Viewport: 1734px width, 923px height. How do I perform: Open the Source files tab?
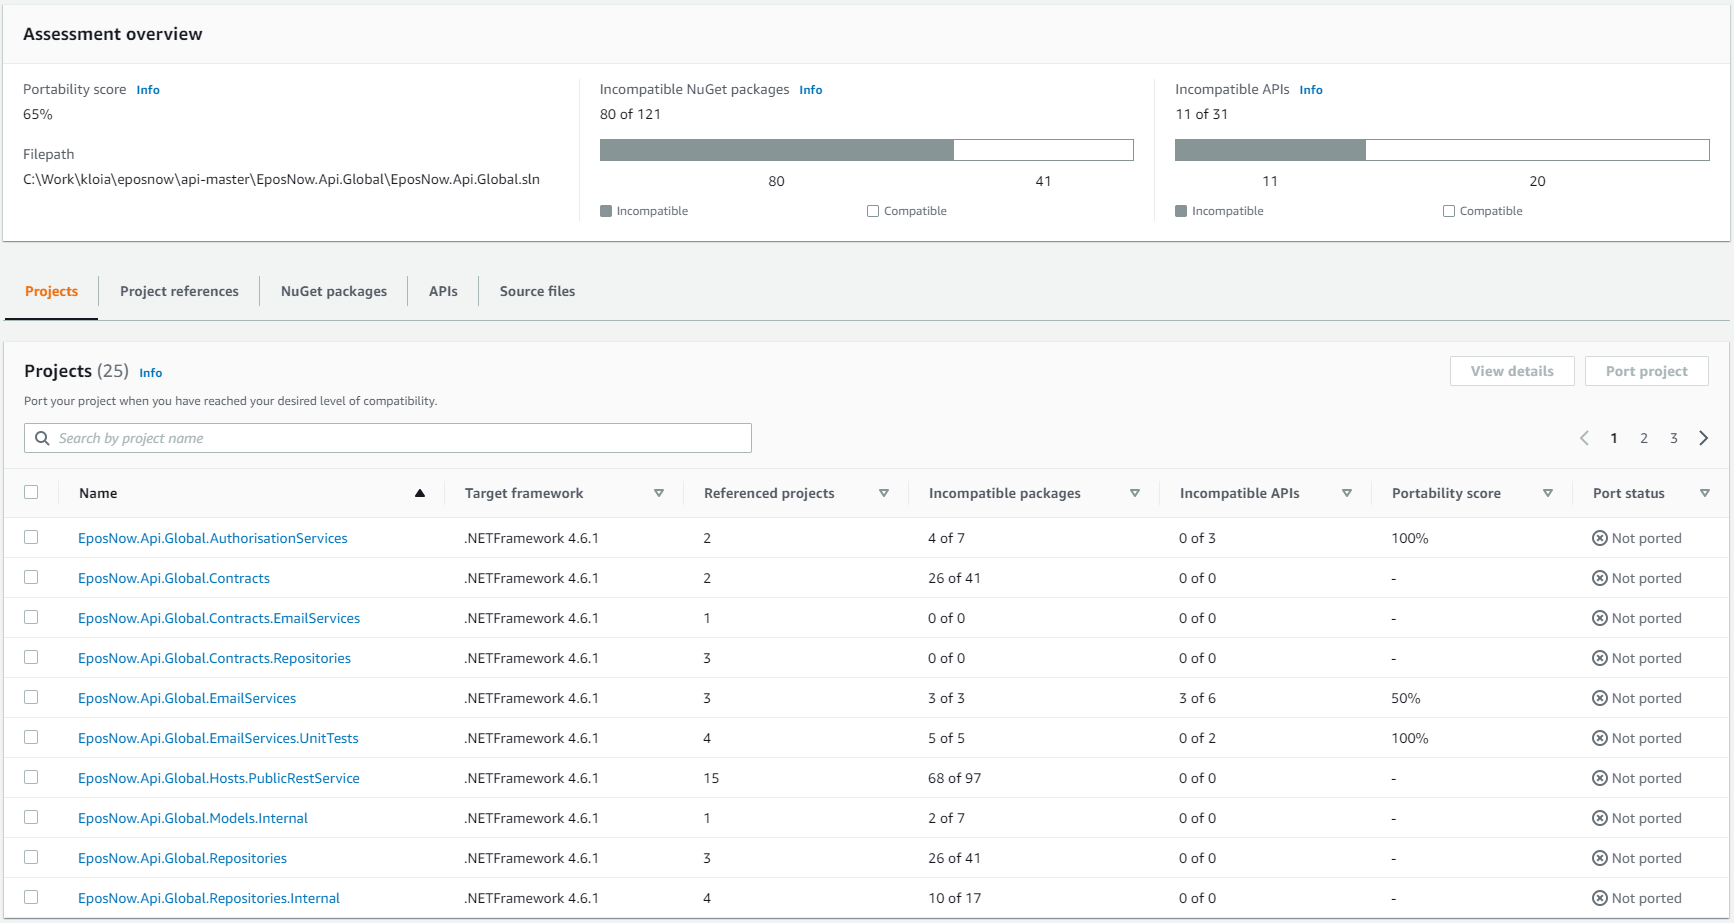[x=537, y=291]
